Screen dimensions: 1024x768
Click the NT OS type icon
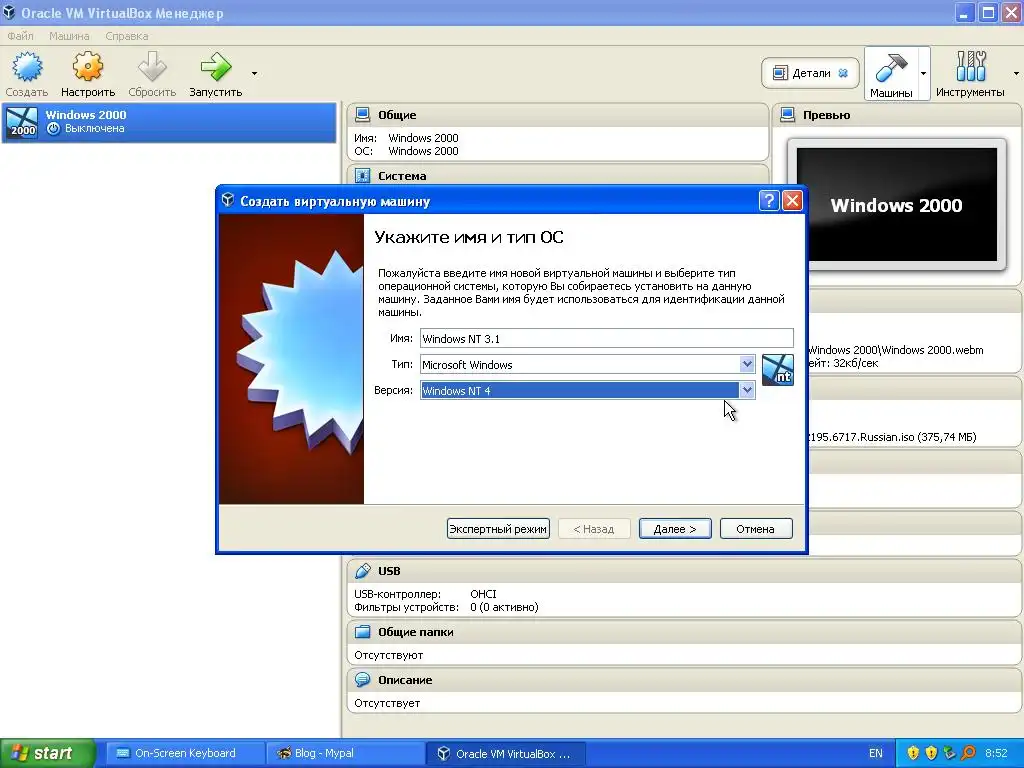(778, 370)
